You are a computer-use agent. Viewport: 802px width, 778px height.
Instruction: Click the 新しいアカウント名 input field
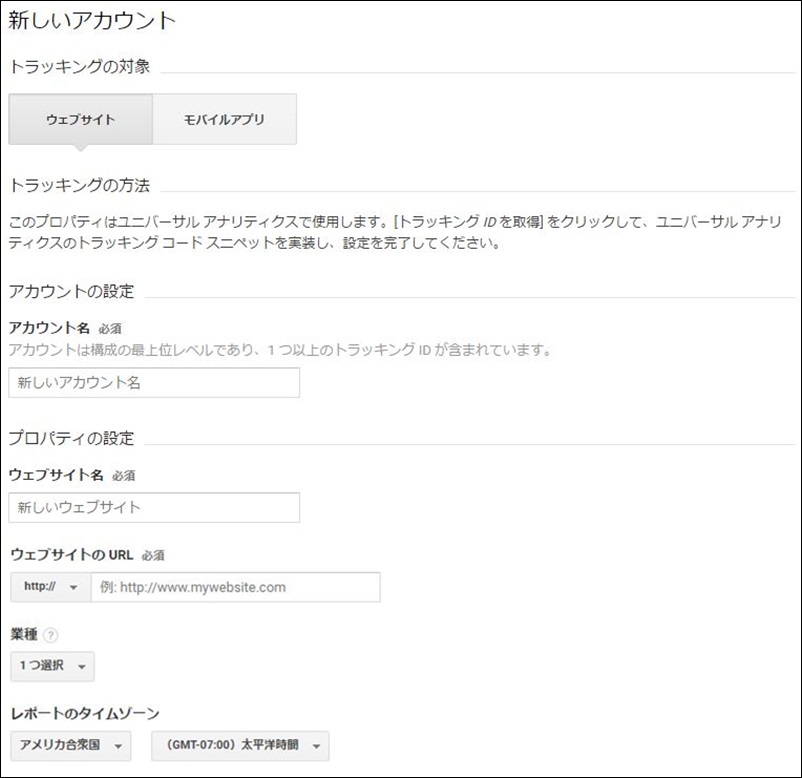[154, 383]
